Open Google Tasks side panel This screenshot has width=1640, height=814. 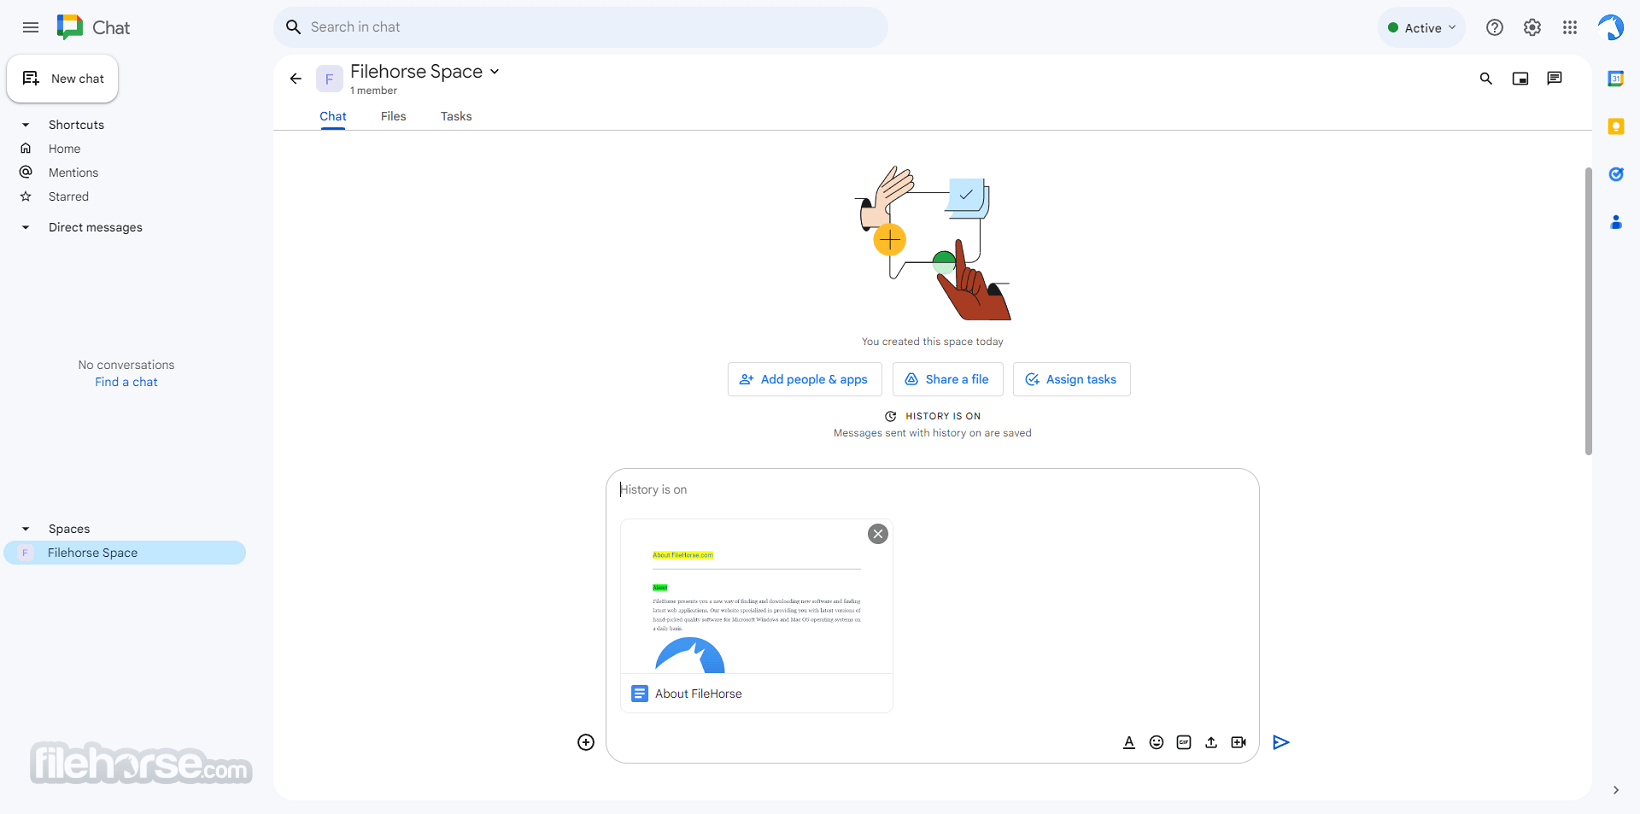(1616, 174)
